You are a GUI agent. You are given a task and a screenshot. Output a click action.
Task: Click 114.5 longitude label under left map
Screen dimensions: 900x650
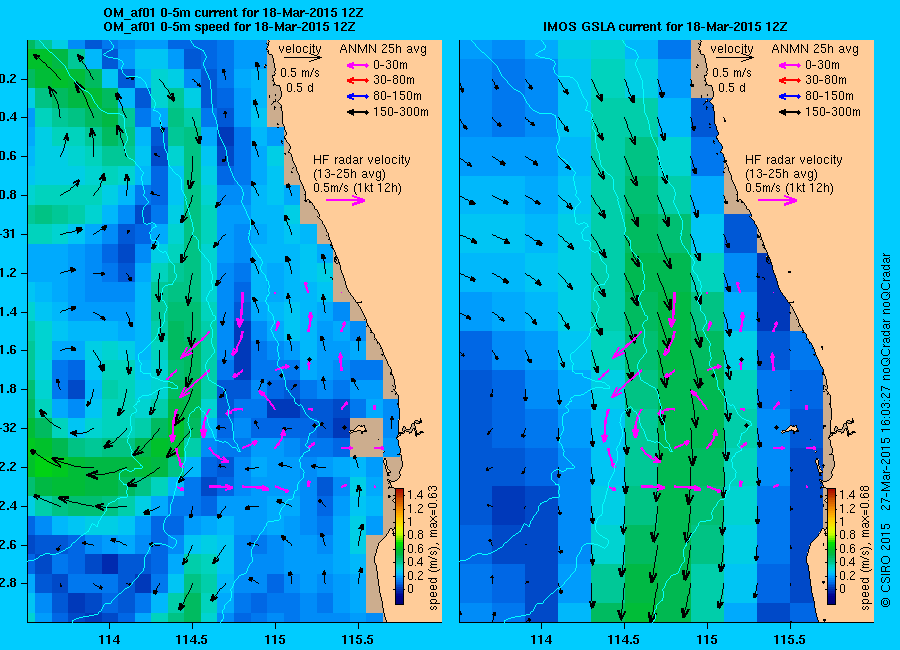tap(192, 639)
